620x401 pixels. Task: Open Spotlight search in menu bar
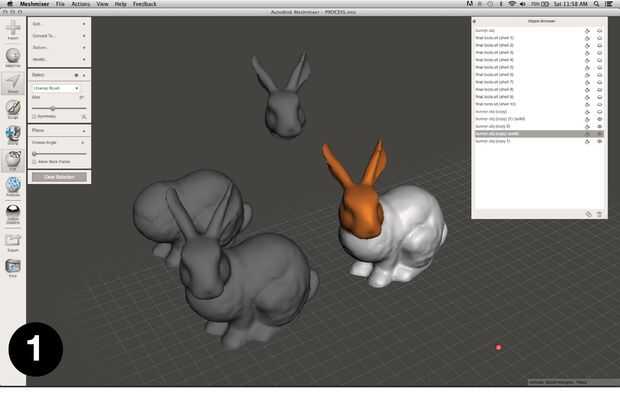point(596,4)
